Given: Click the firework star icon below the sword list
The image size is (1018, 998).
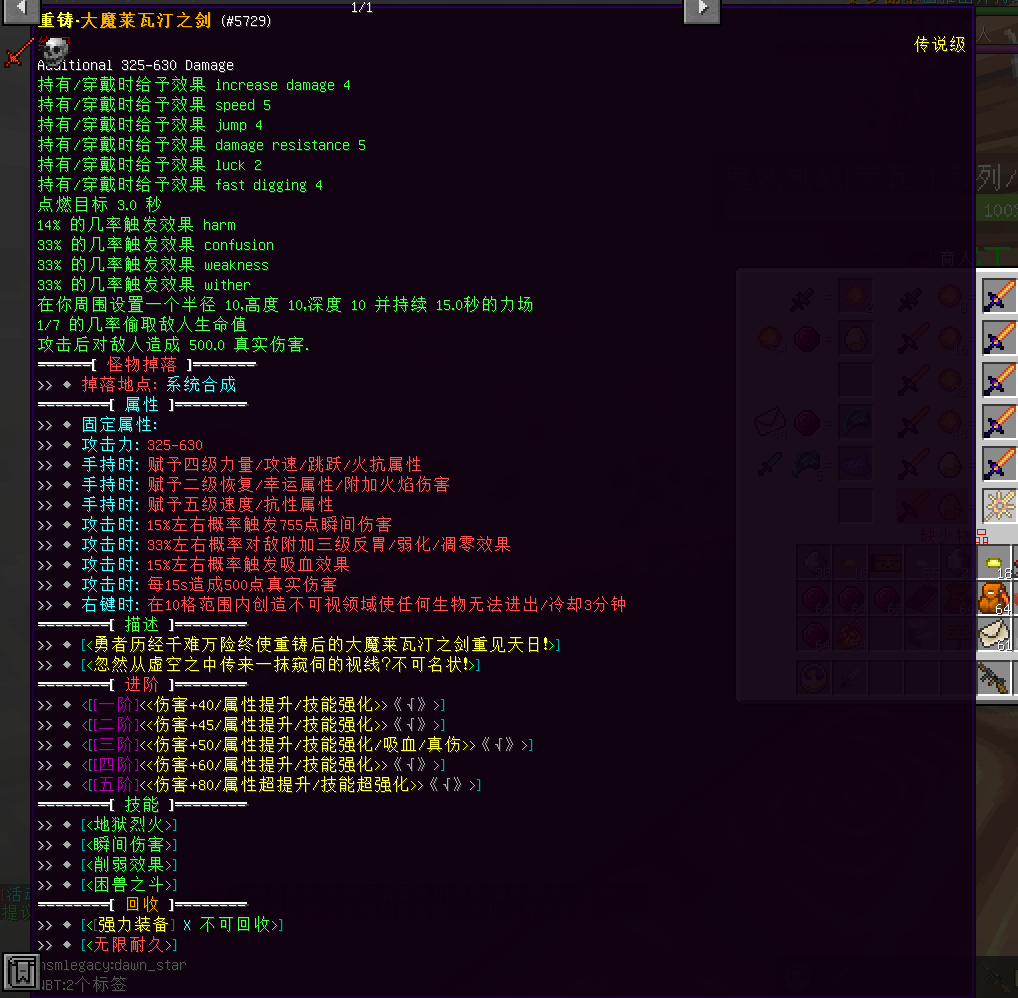Looking at the screenshot, I should 999,503.
